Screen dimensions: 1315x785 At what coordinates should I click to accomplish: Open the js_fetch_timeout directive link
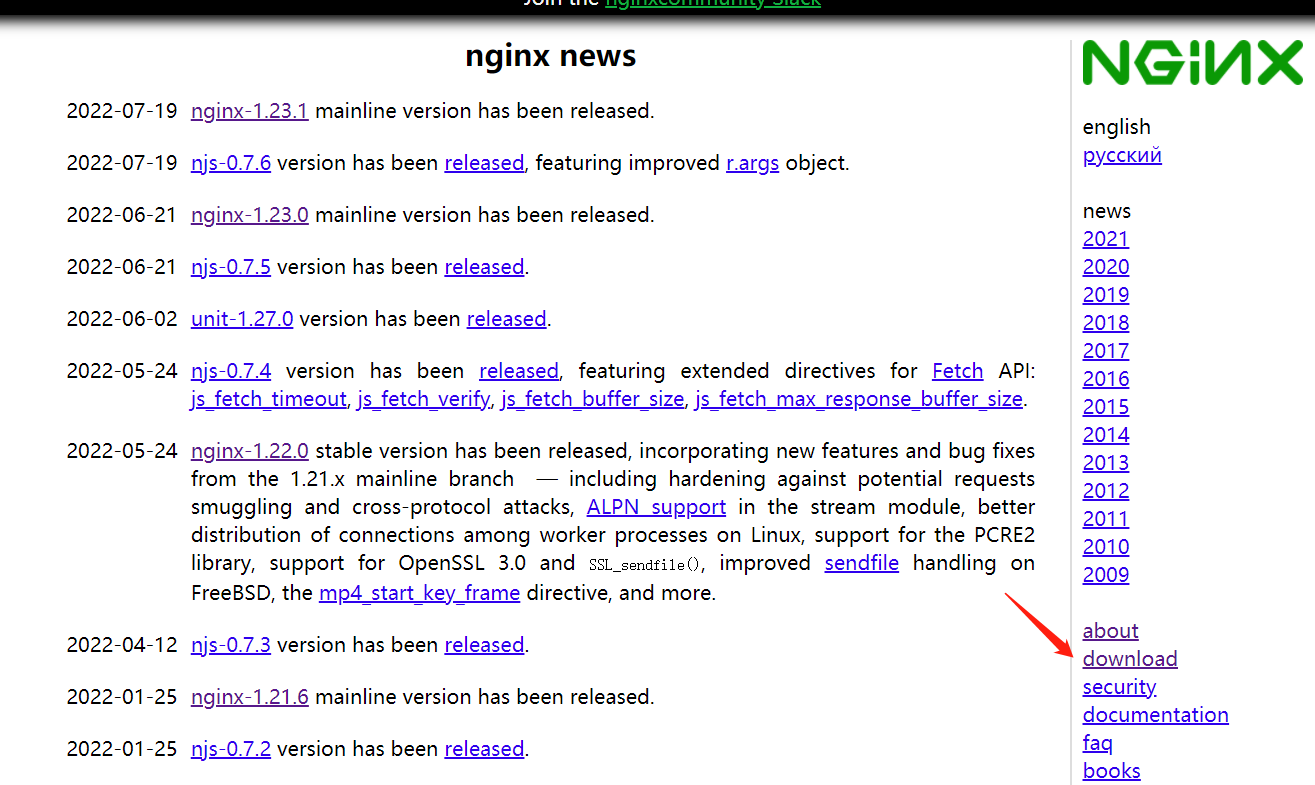click(x=268, y=399)
